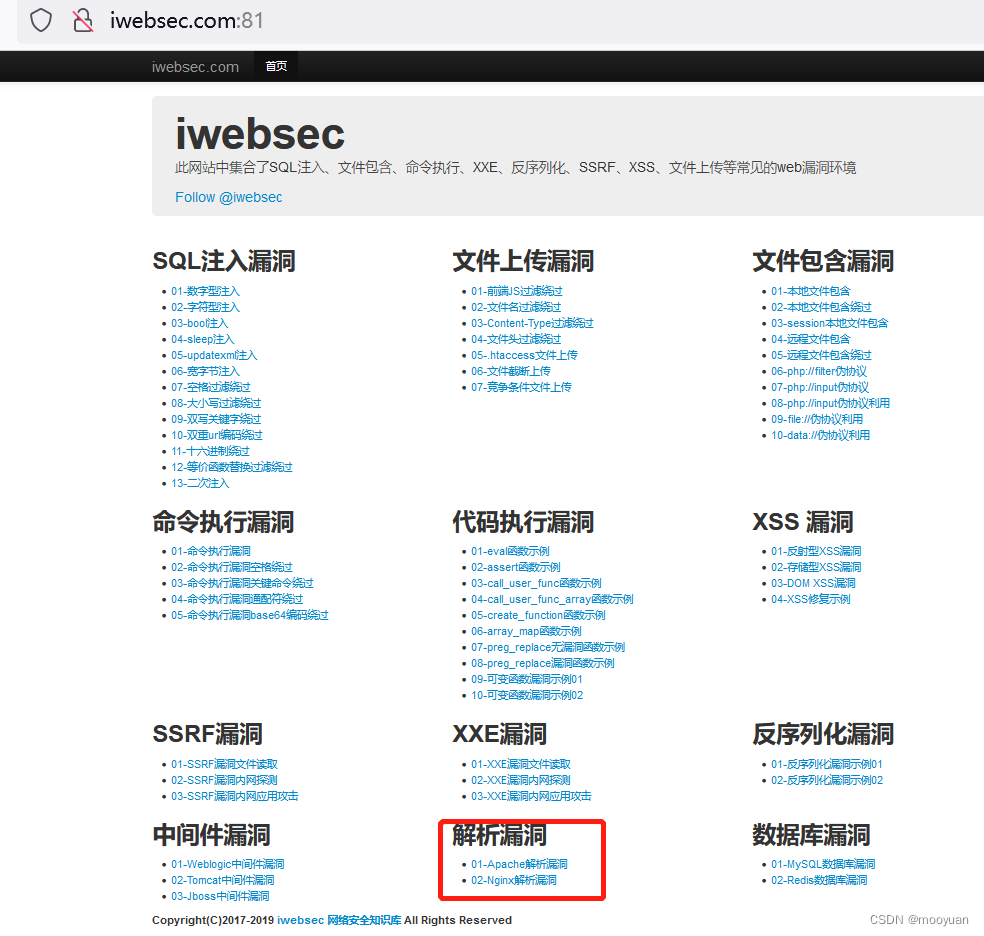Screen dimensions: 984x936
Task: Open 03-SSRF漏洞内网应用攻击 link
Action: coord(235,796)
